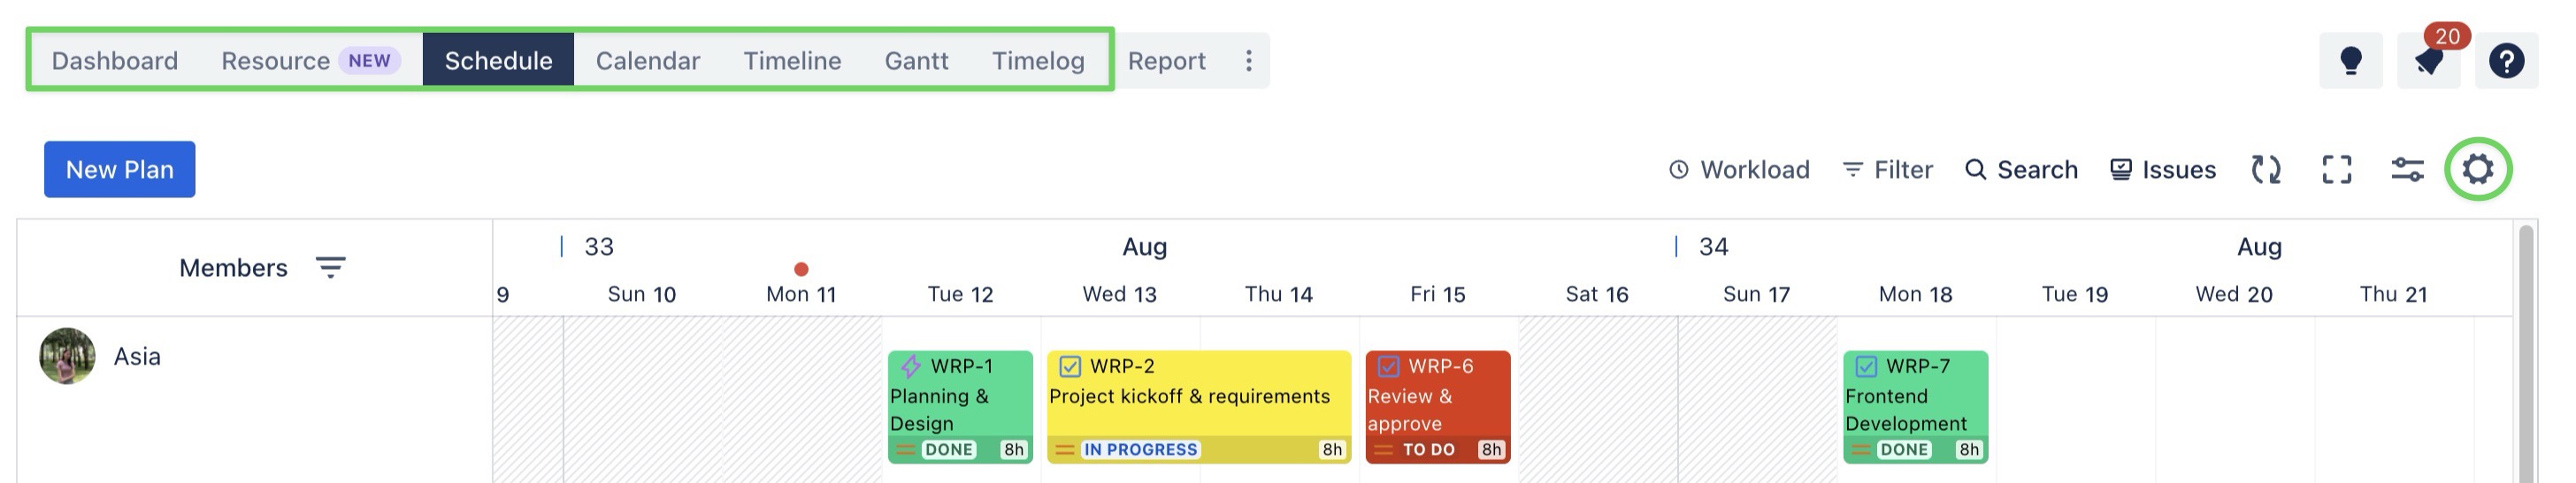The image size is (2576, 483).
Task: Open notifications with the 20 badge
Action: 2428,61
